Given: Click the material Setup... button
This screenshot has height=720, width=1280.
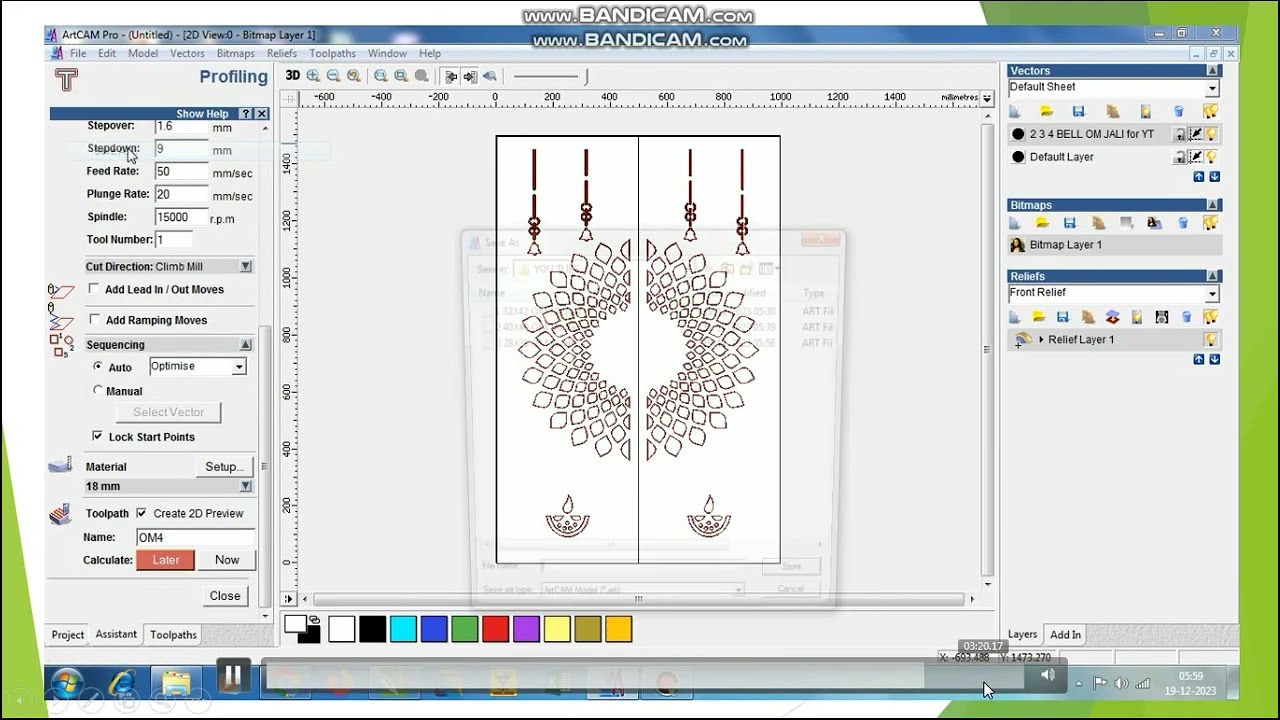Looking at the screenshot, I should tap(224, 467).
